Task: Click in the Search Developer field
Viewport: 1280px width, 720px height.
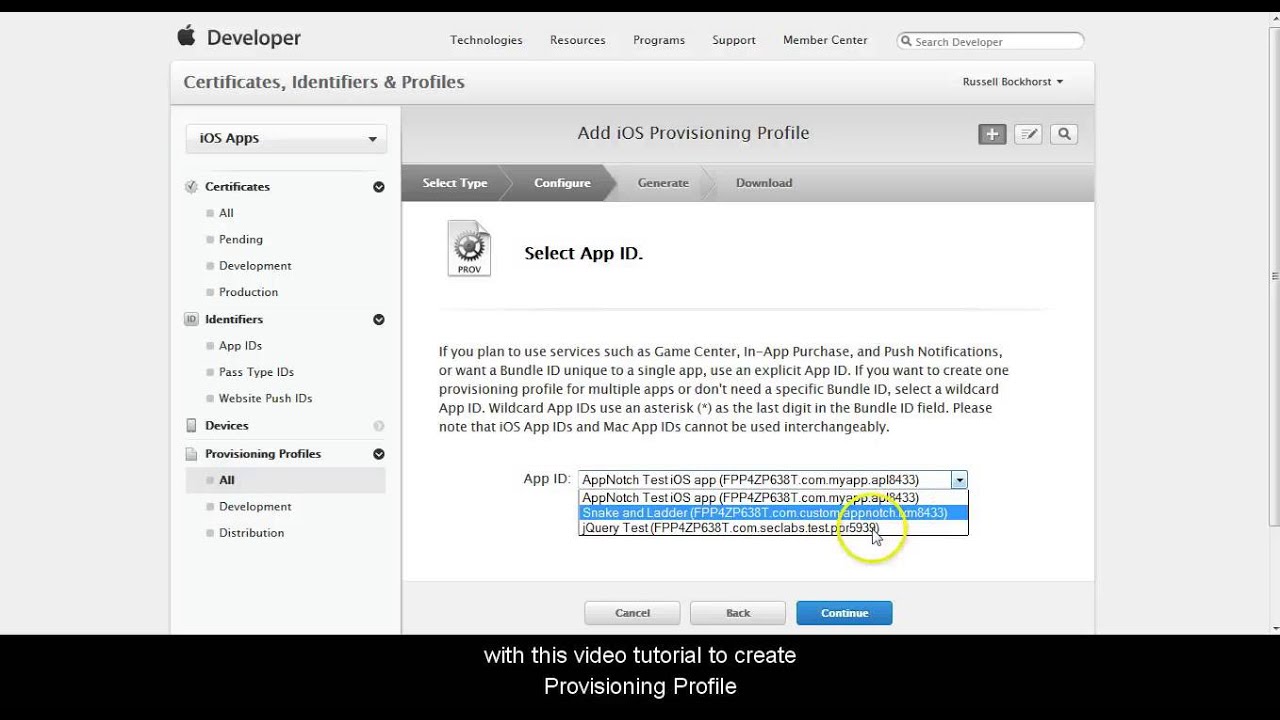Action: point(990,41)
